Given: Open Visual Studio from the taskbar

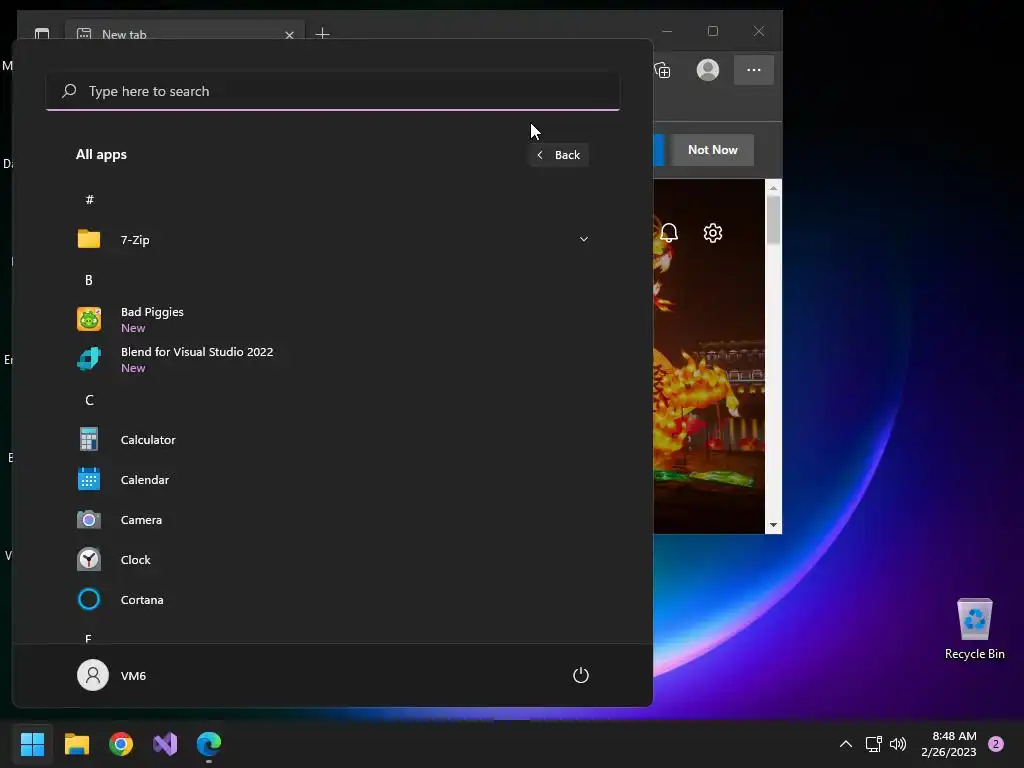Looking at the screenshot, I should pyautogui.click(x=165, y=743).
